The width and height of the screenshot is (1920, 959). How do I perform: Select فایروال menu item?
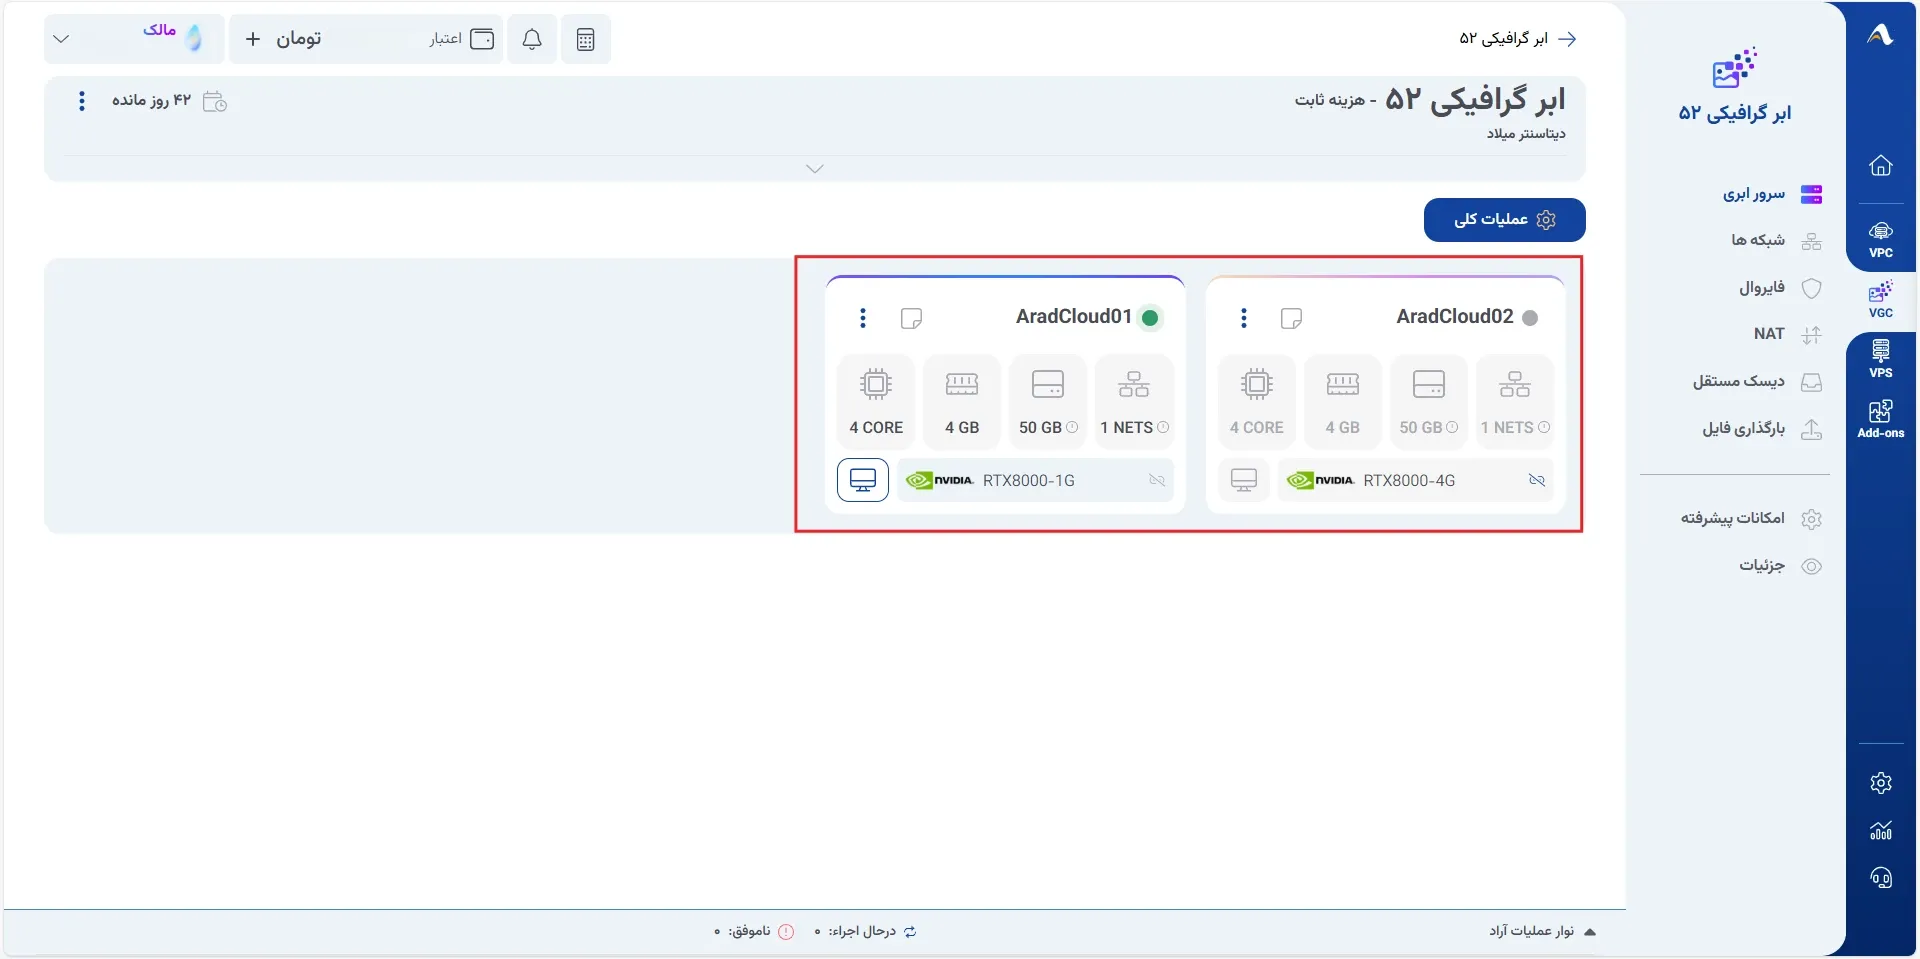[1780, 288]
